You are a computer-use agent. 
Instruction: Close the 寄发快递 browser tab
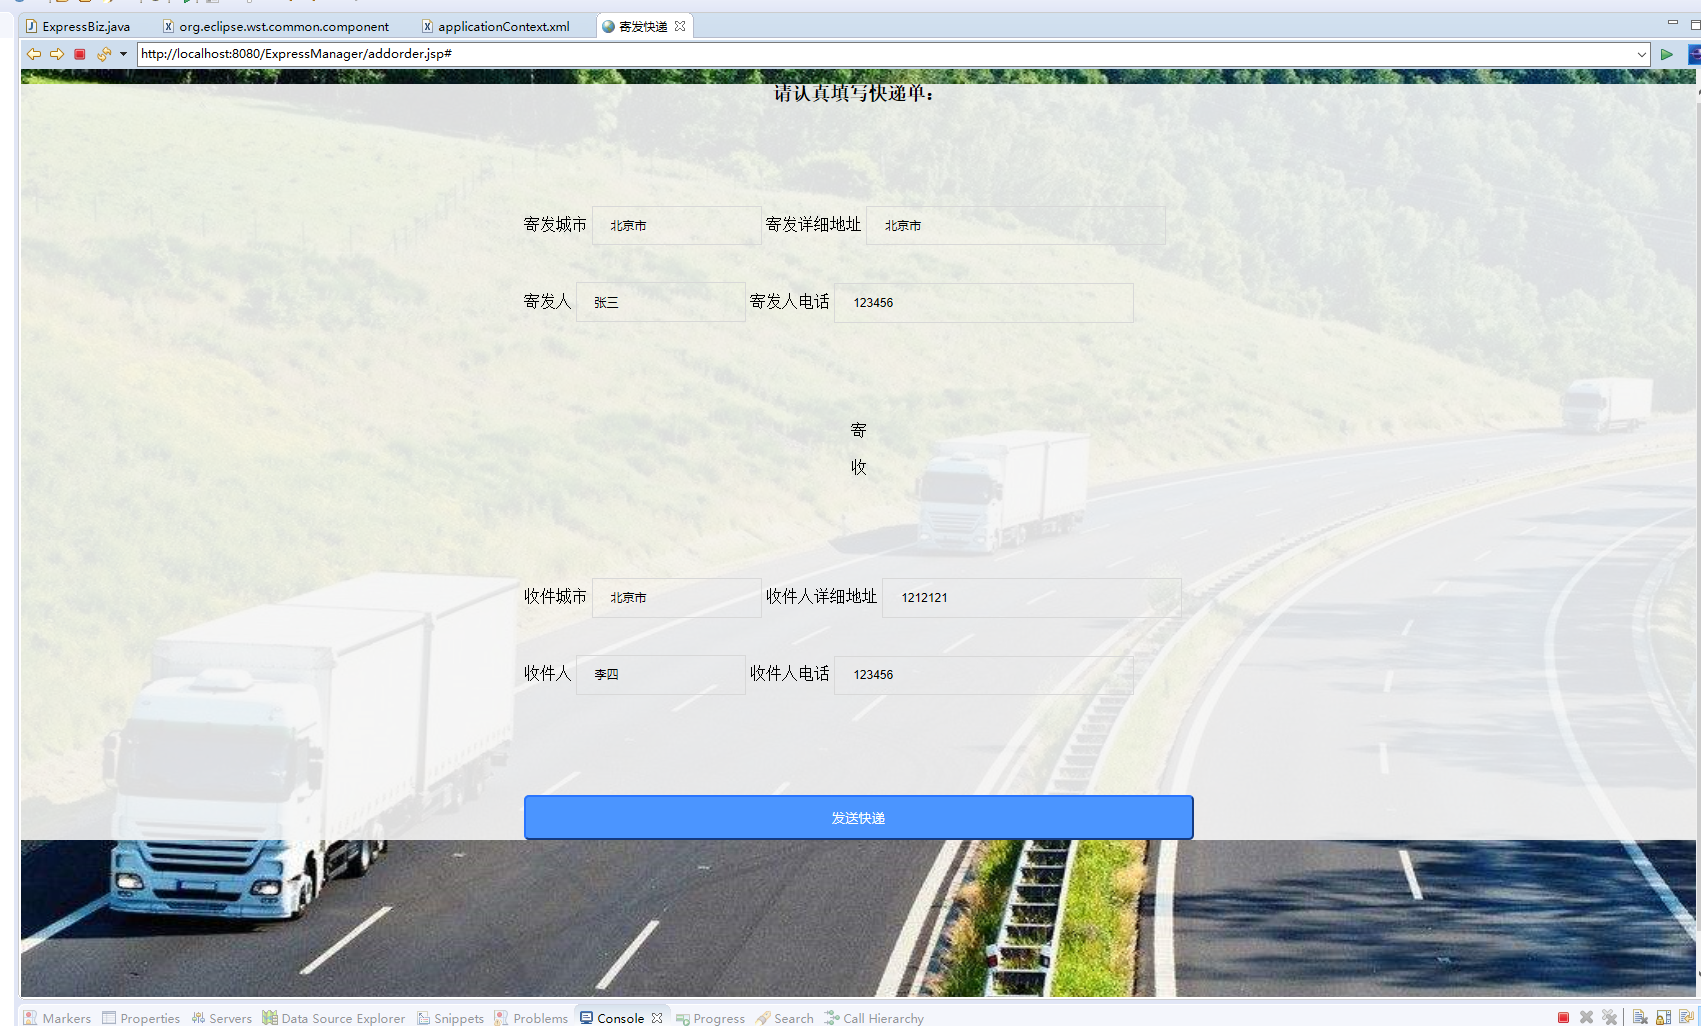point(681,26)
